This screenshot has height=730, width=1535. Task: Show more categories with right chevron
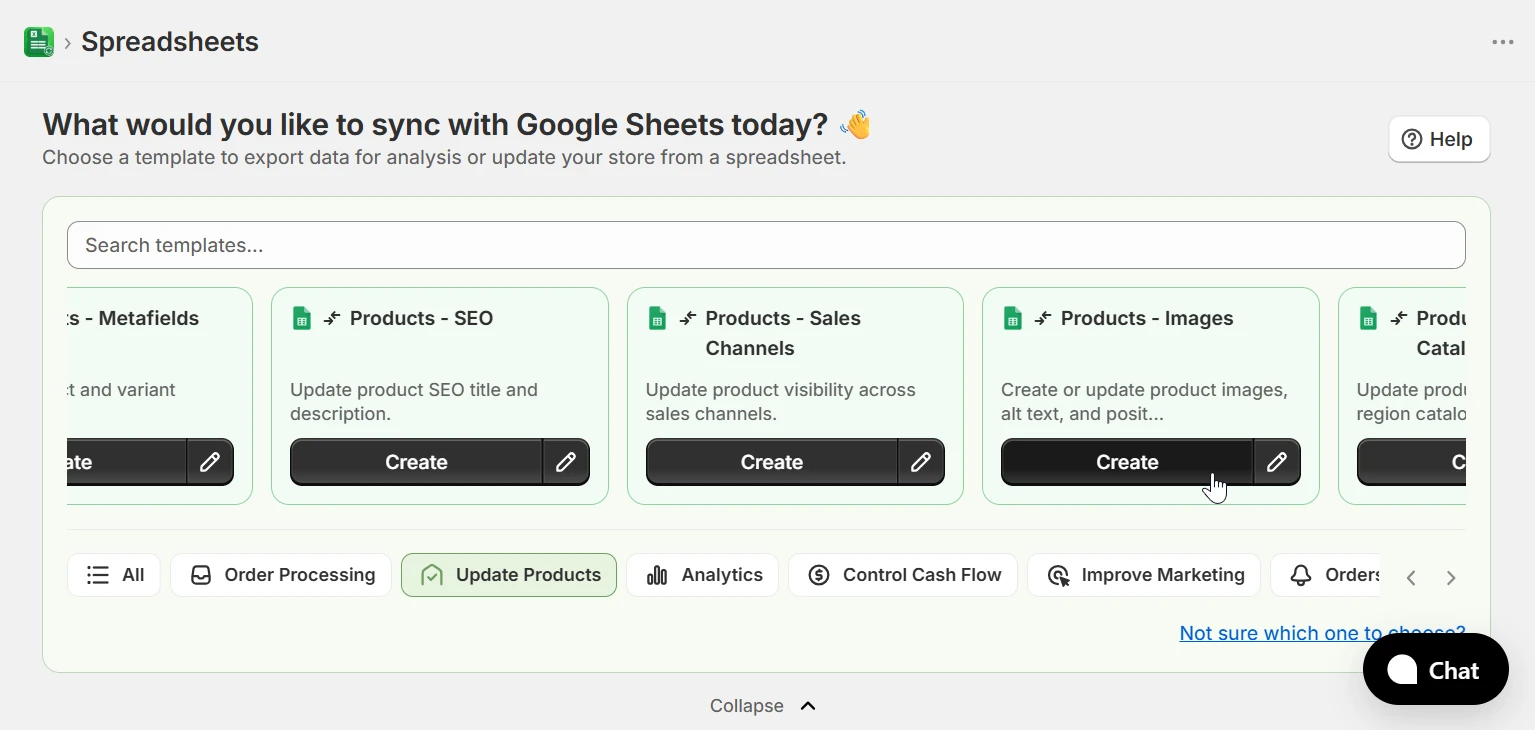pos(1451,578)
